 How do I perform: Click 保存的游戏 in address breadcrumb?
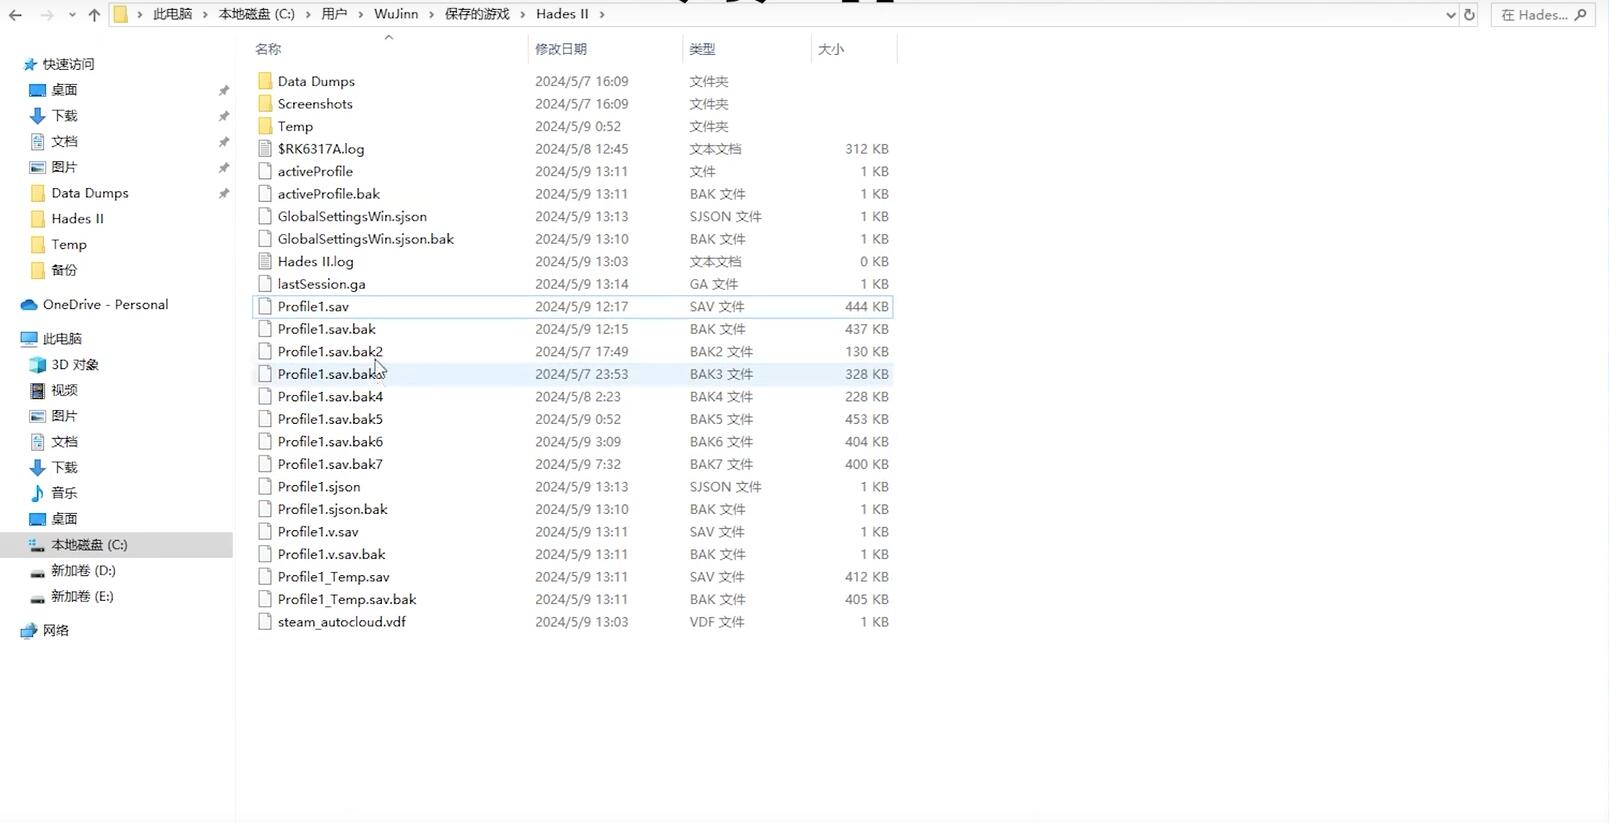pos(477,14)
